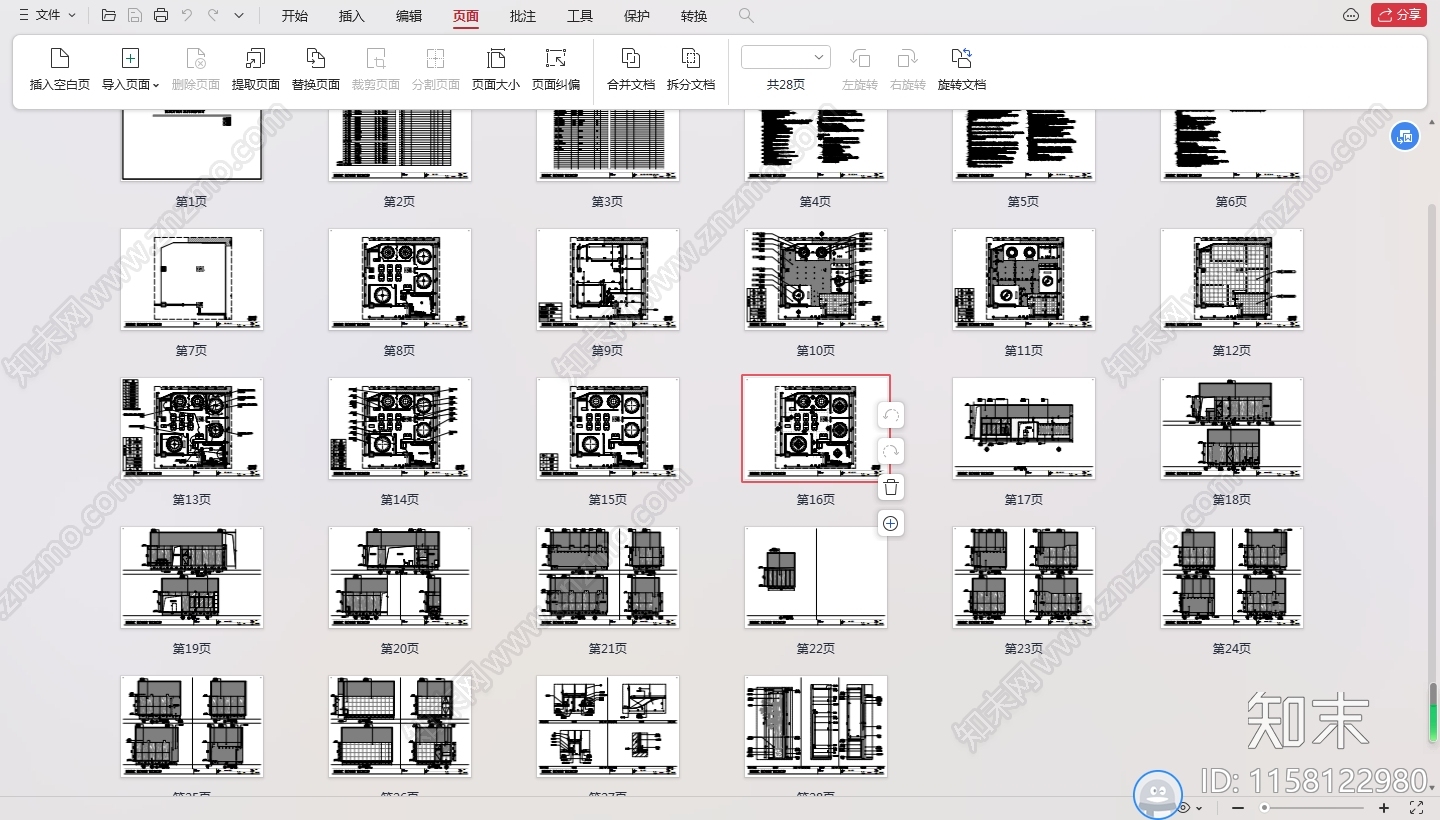Open the Edit (编辑) tab
Image resolution: width=1440 pixels, height=820 pixels.
click(x=409, y=16)
